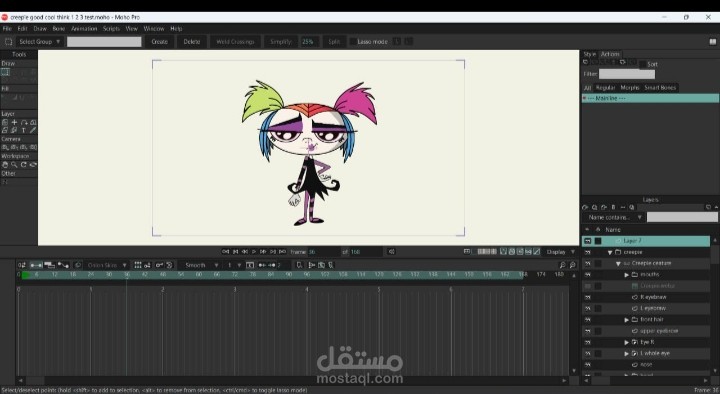The height and width of the screenshot is (394, 720).
Task: Click the timeline zoom-out magnifier icon
Action: tap(562, 265)
